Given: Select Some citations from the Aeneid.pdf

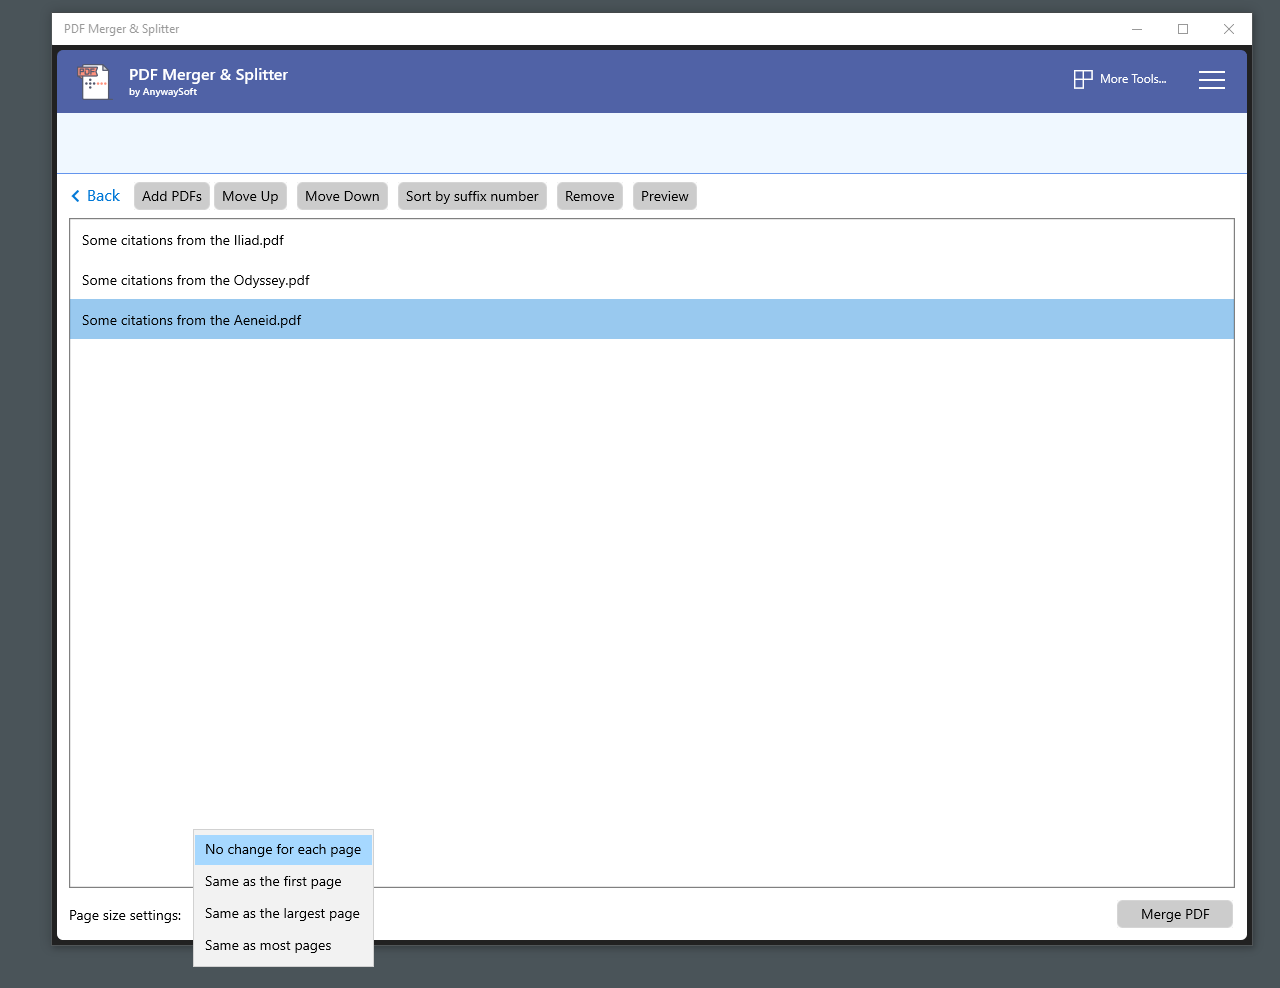Looking at the screenshot, I should coord(652,320).
